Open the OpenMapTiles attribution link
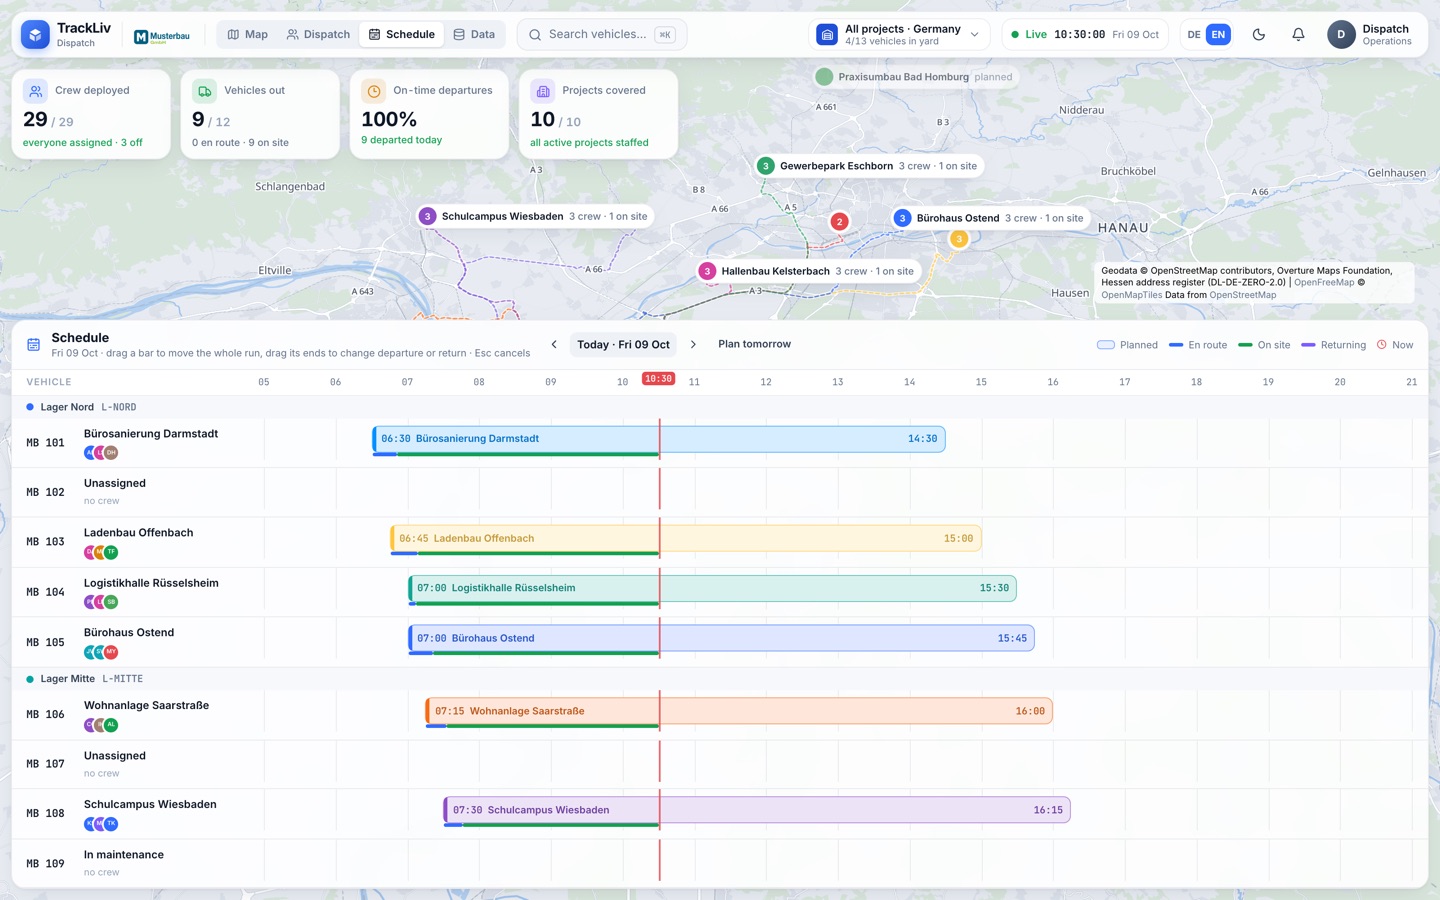The image size is (1440, 900). [1131, 295]
